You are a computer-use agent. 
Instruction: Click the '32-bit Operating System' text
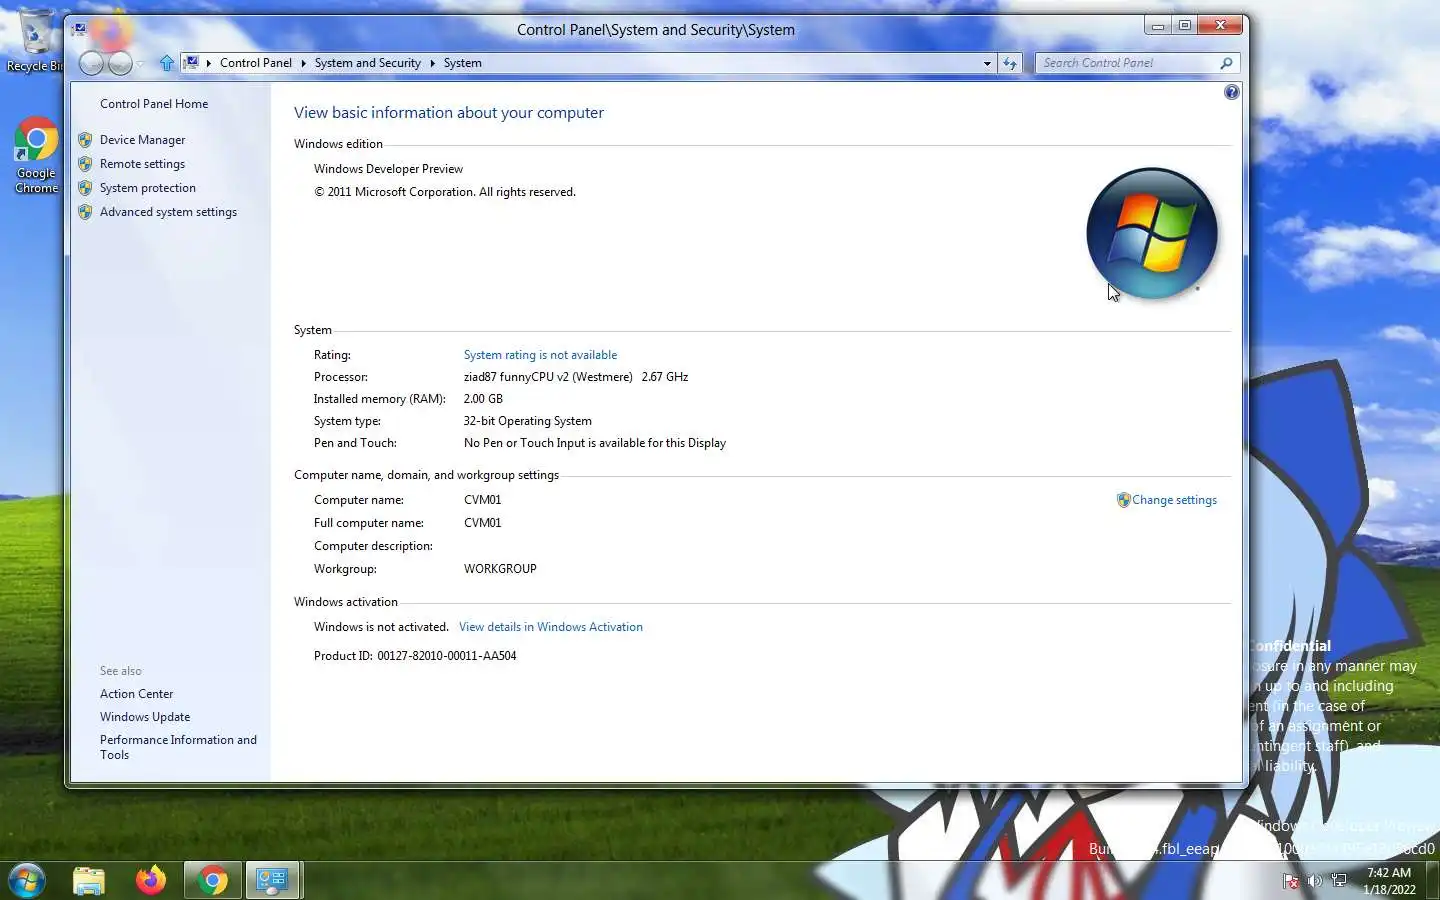(528, 421)
